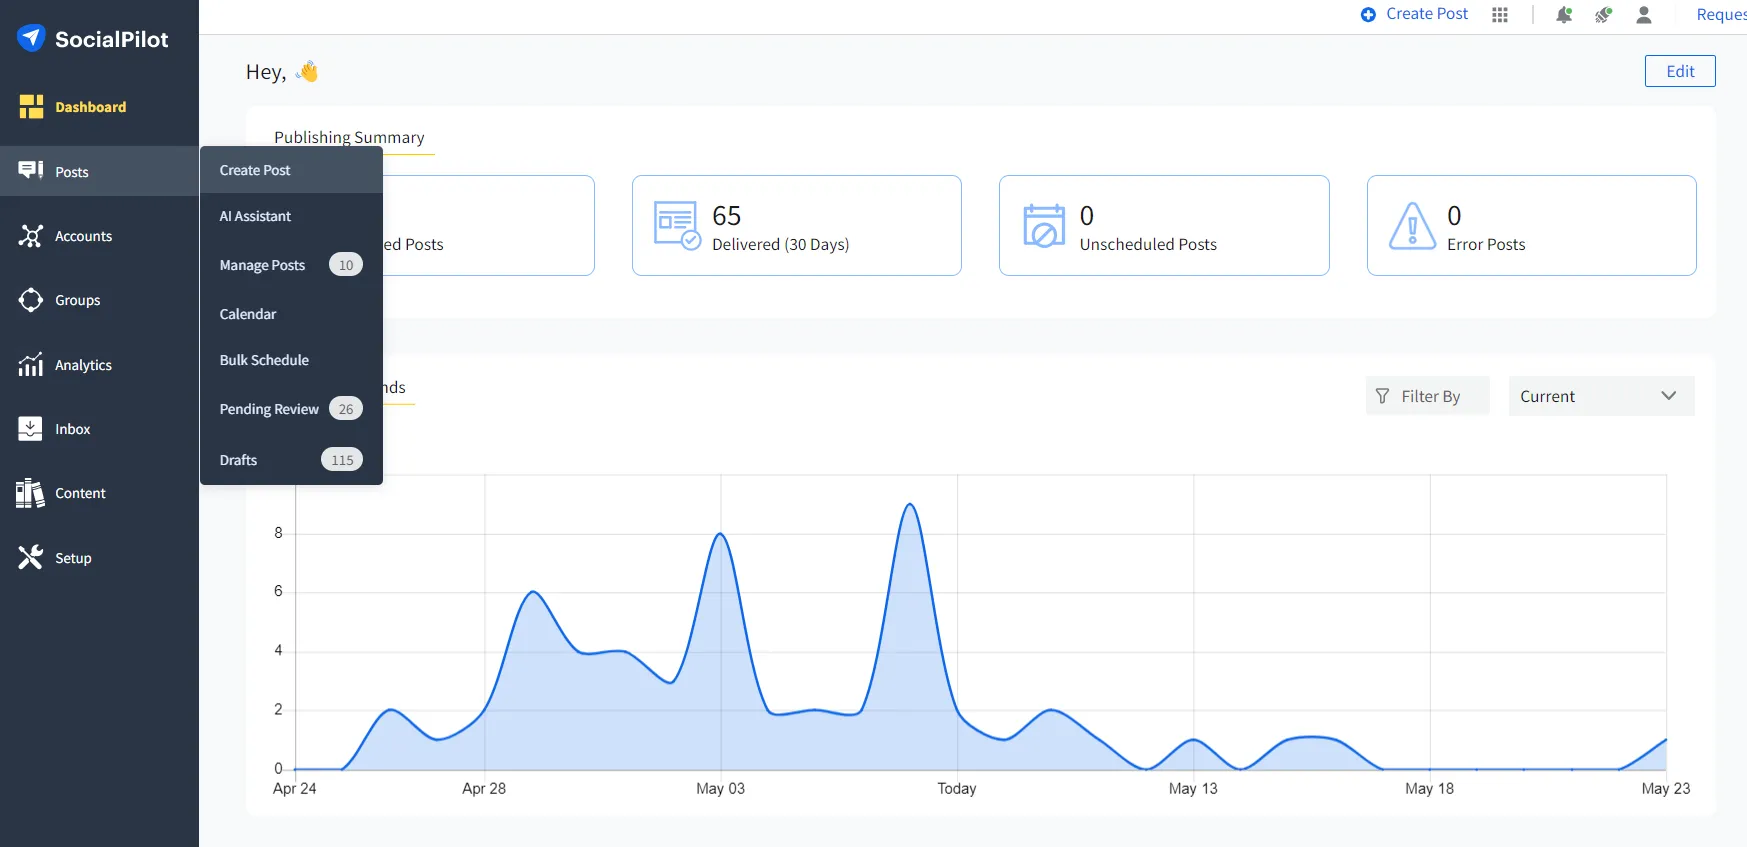Open the Filter By dropdown
The width and height of the screenshot is (1747, 847).
click(x=1427, y=396)
